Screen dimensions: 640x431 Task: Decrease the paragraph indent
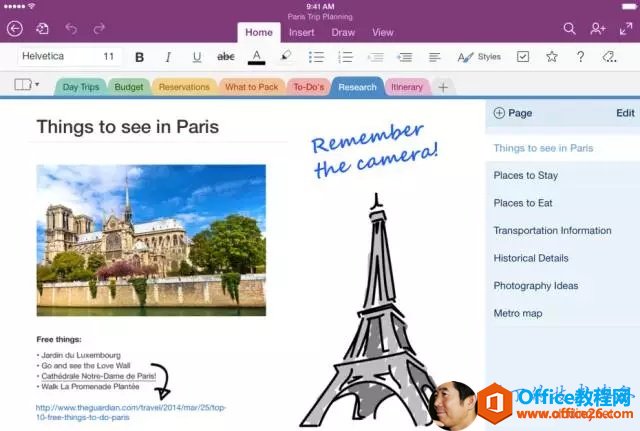[376, 57]
